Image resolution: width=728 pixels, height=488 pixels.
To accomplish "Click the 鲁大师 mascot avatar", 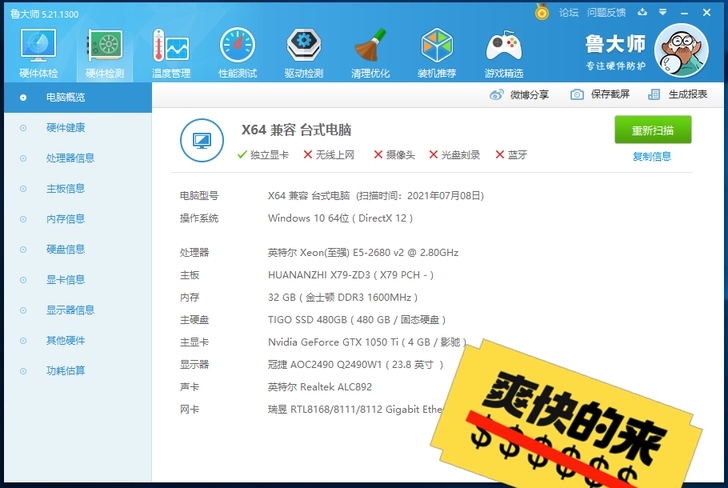I will 681,50.
